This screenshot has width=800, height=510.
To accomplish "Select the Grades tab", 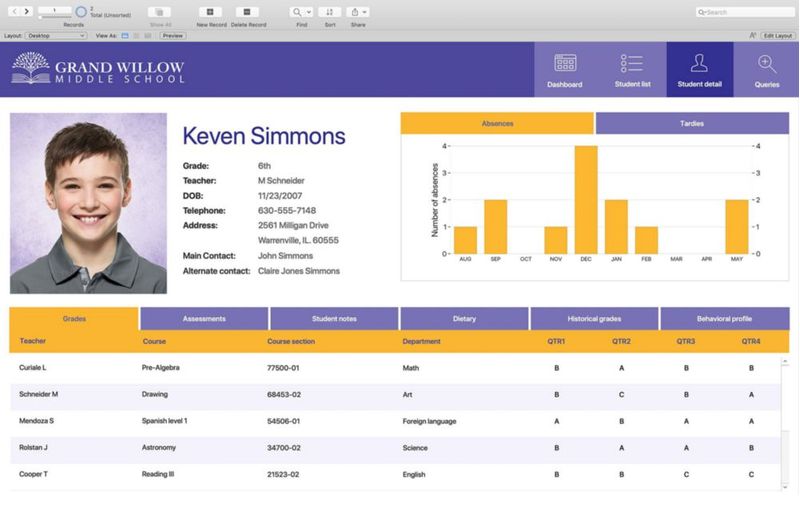I will click(x=74, y=319).
